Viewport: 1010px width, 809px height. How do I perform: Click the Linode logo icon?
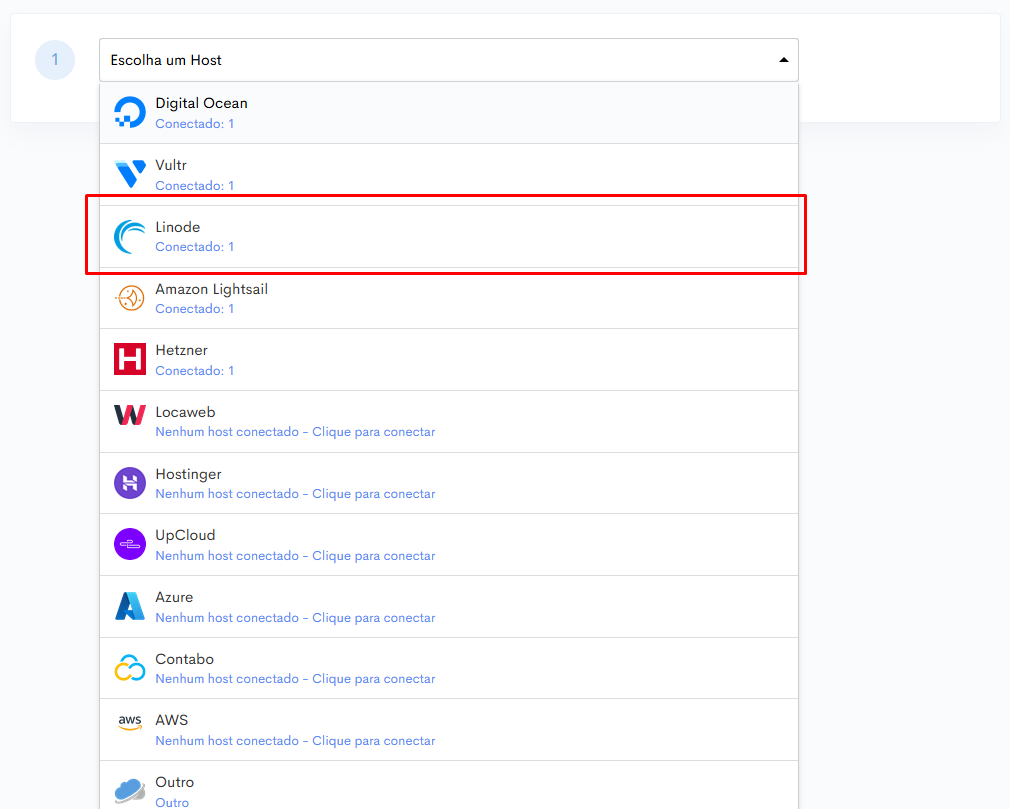[x=130, y=236]
